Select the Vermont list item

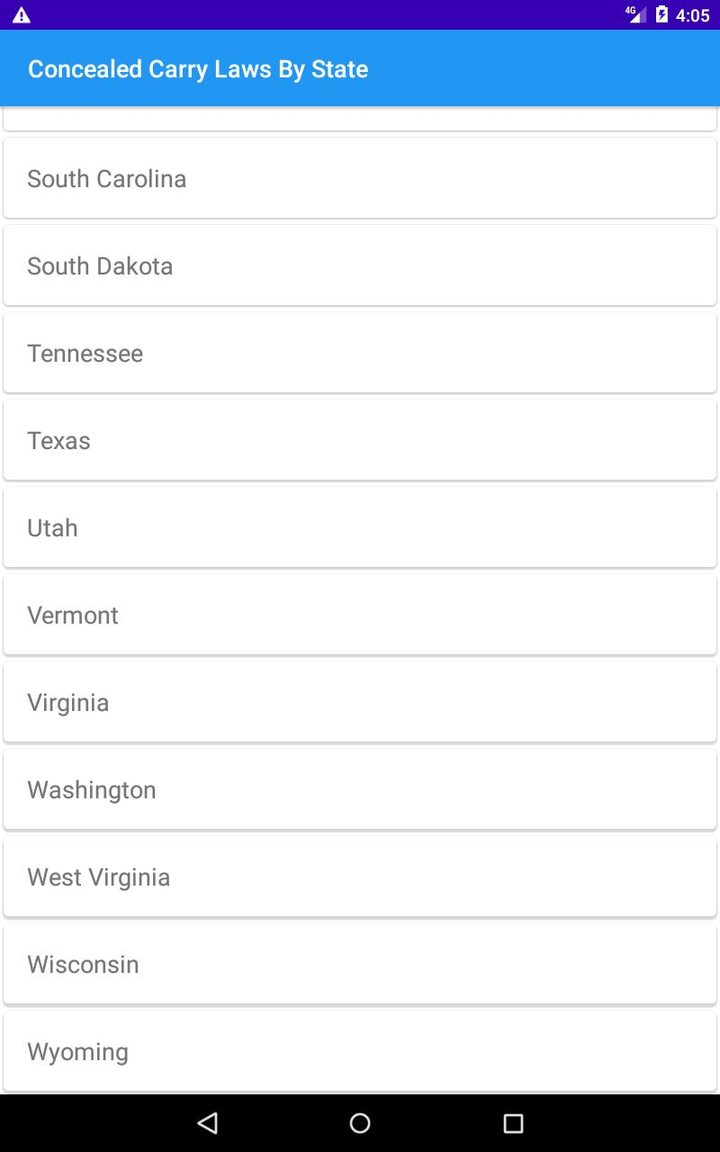(x=360, y=615)
